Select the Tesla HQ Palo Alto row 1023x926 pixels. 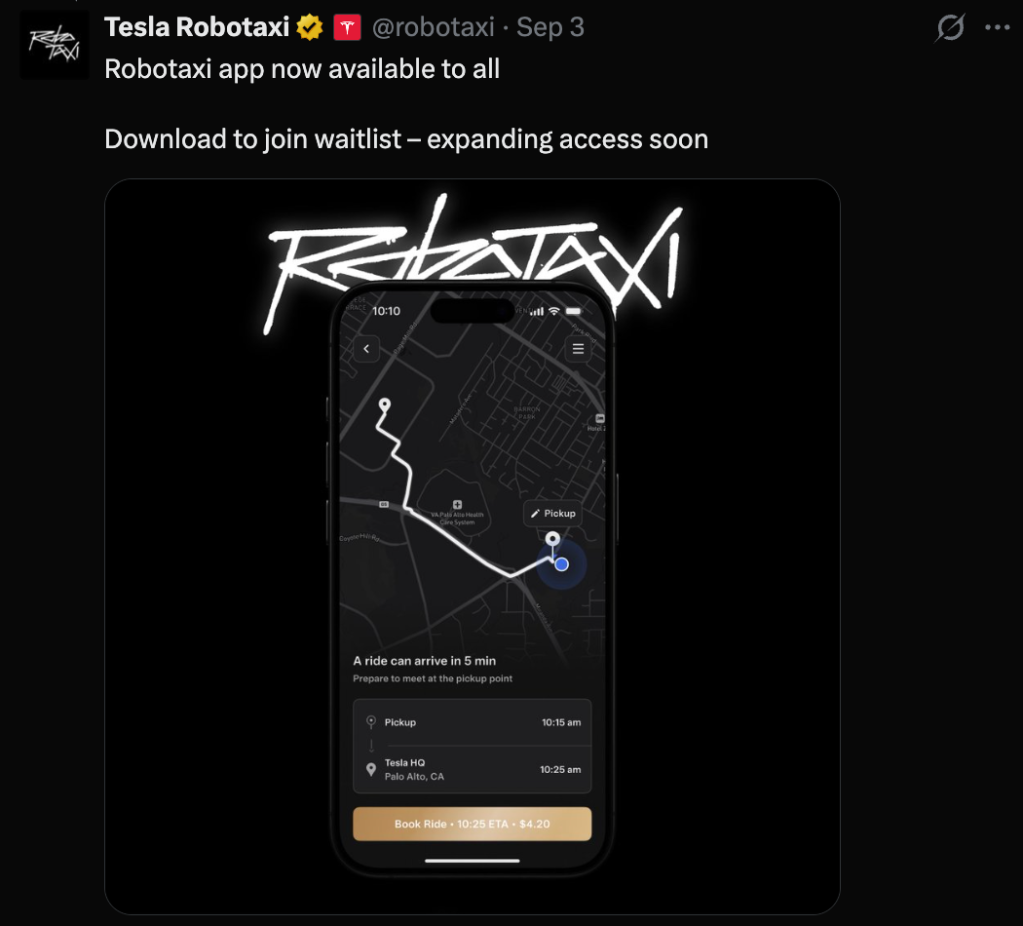coord(472,769)
